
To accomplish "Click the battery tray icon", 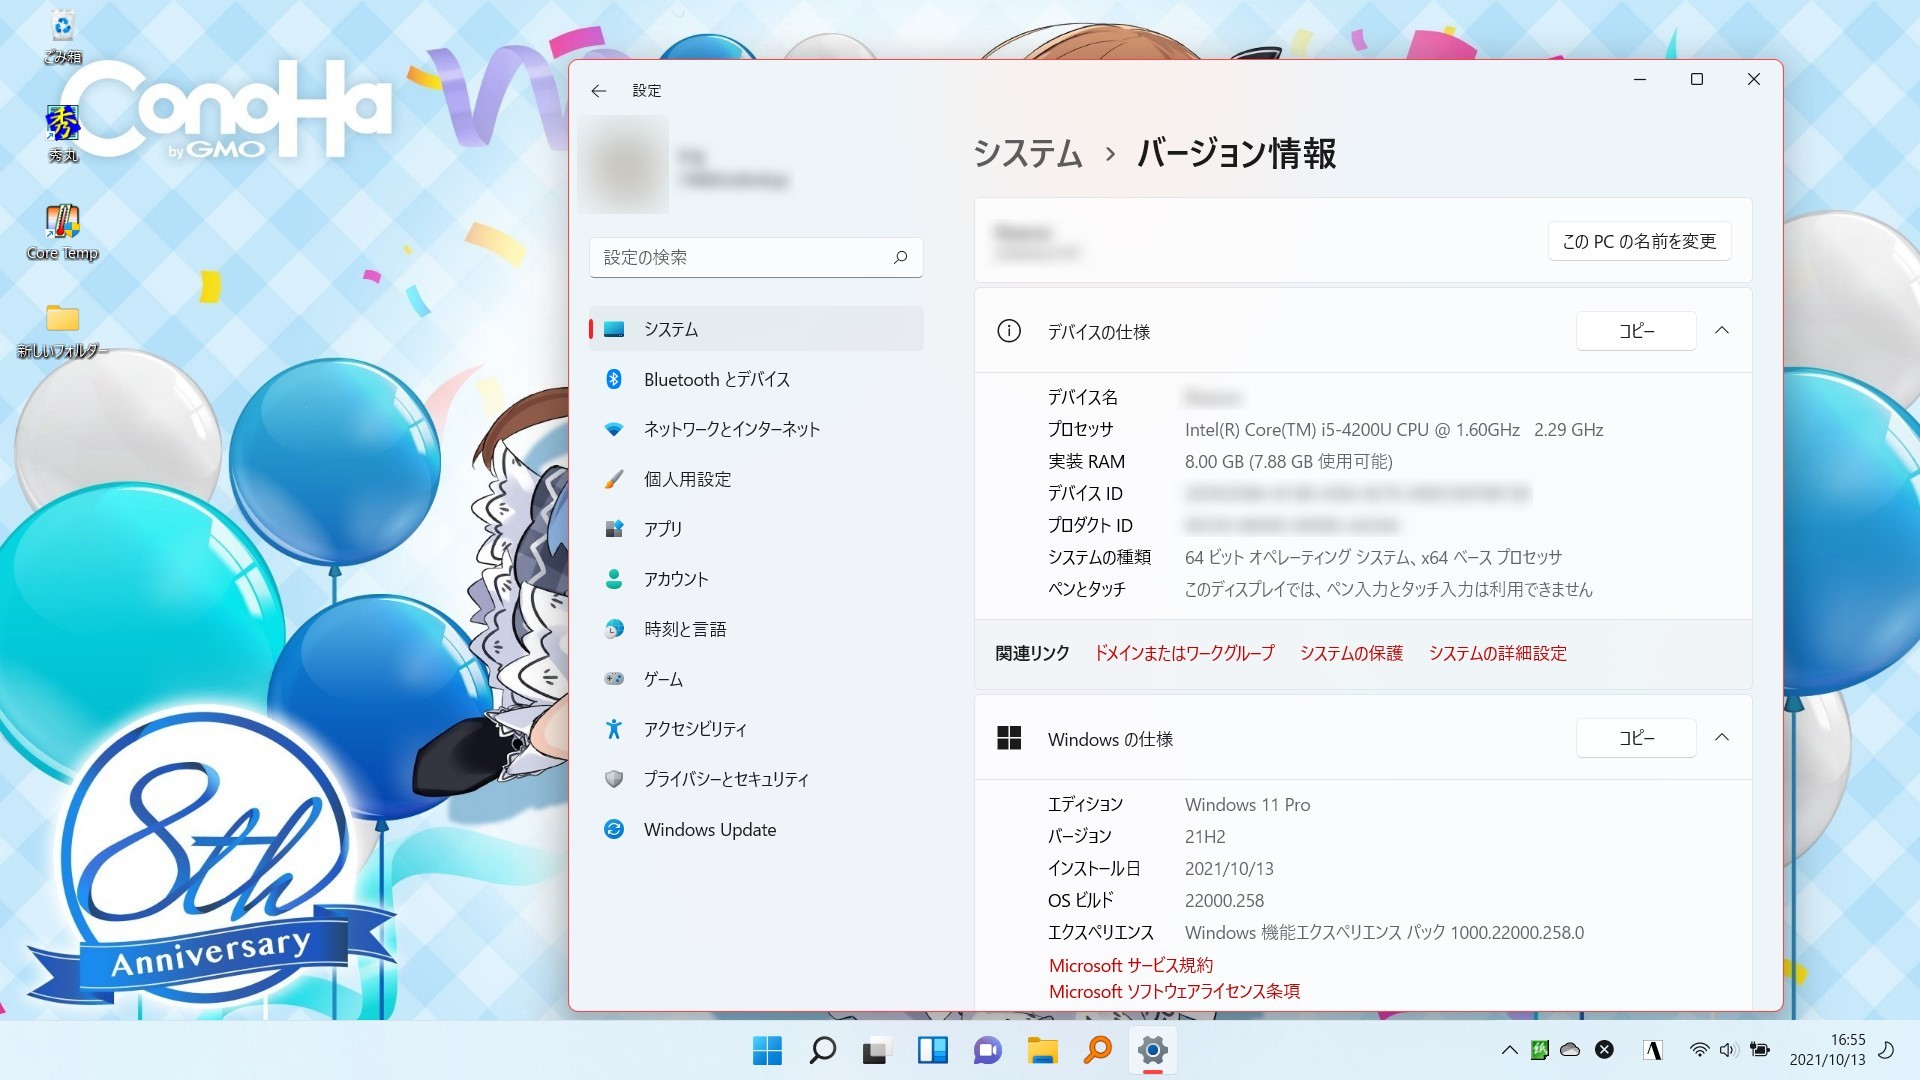I will tap(1760, 1050).
